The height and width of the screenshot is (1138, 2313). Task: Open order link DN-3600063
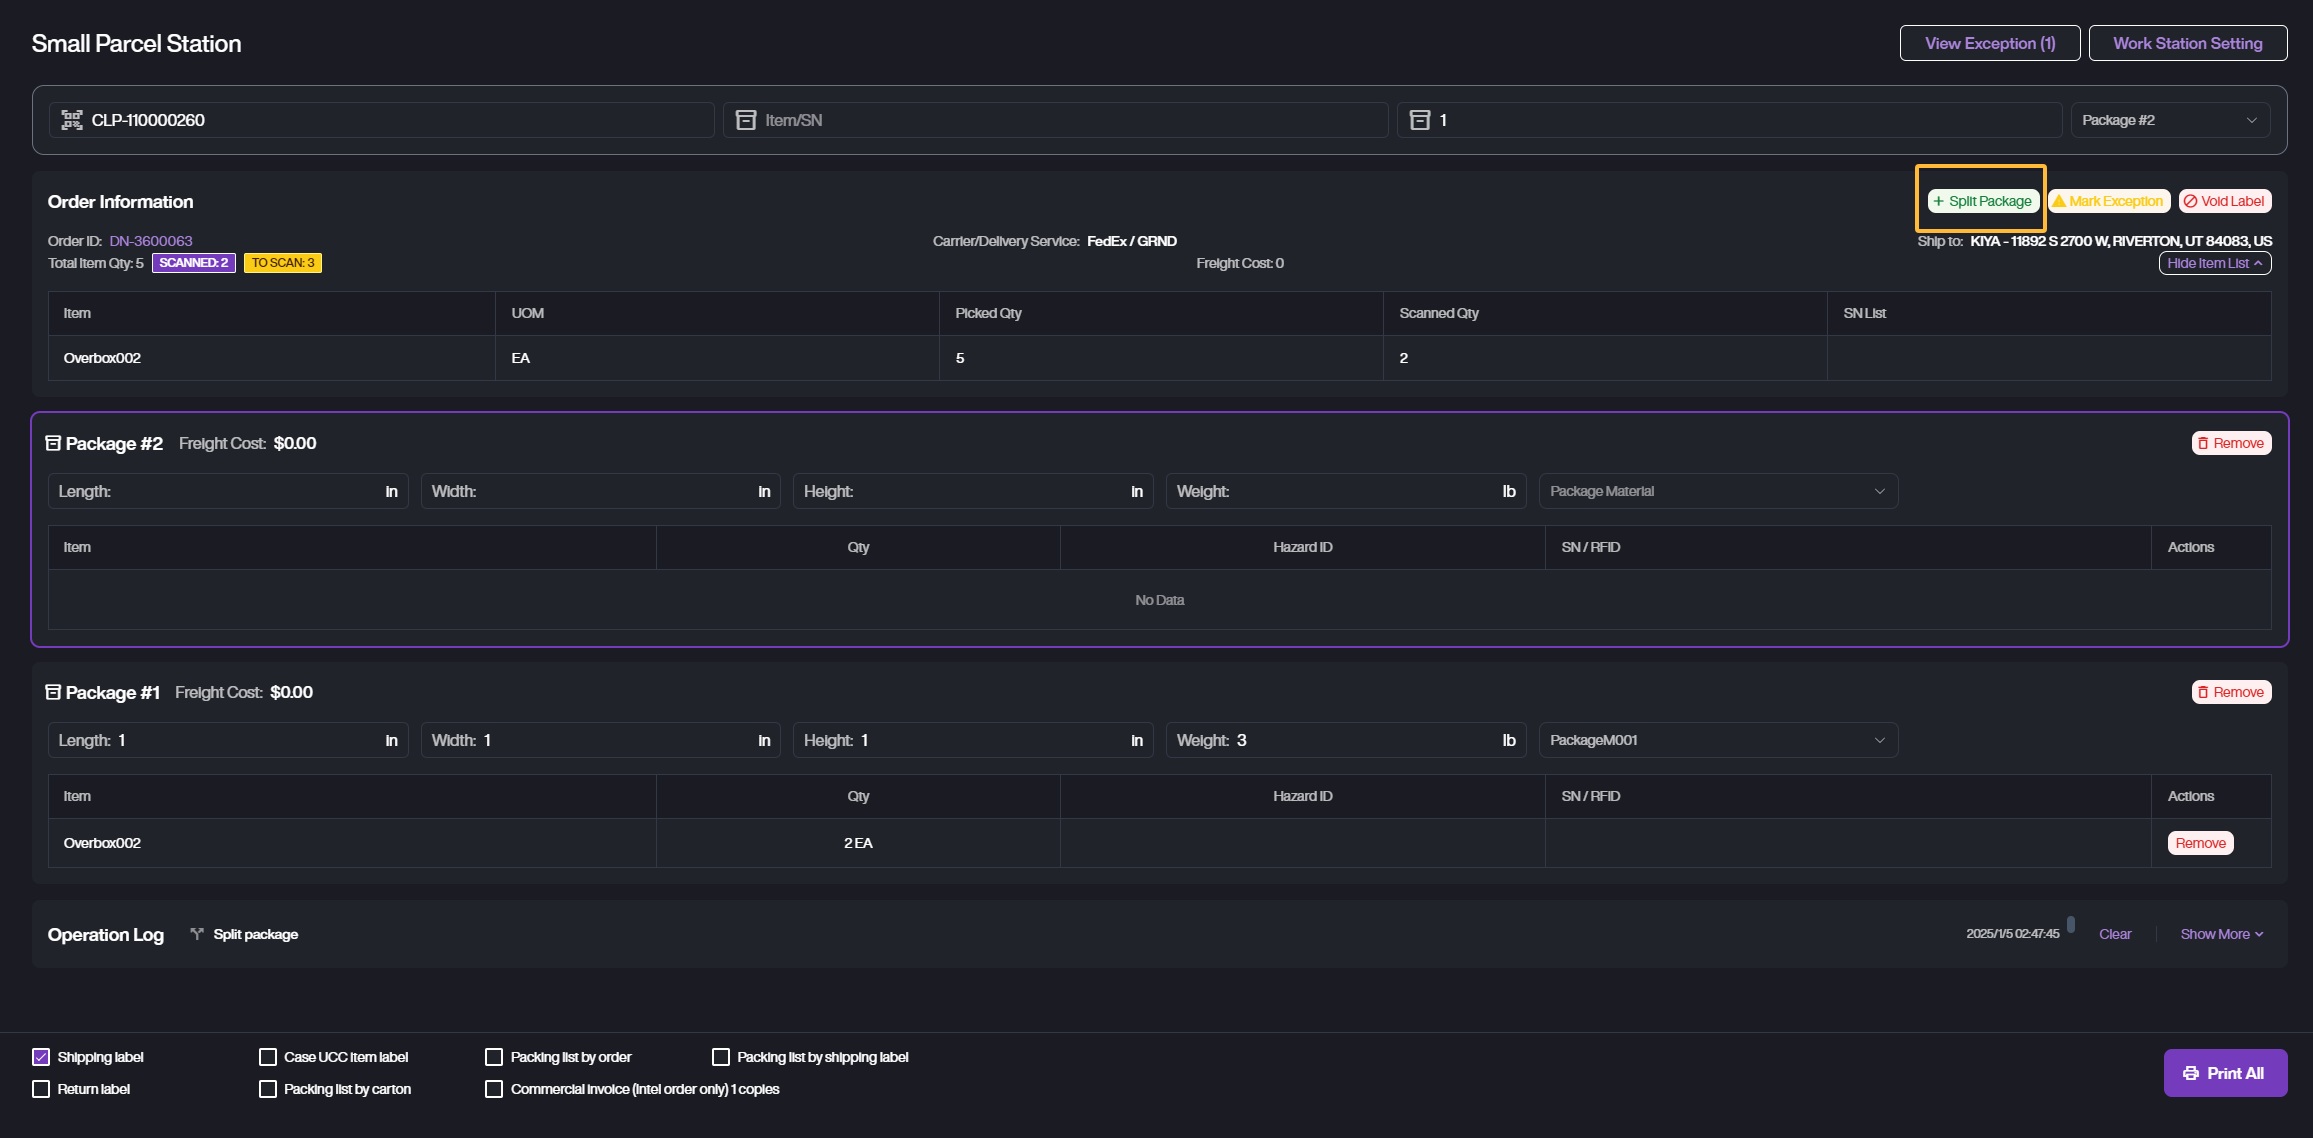(151, 241)
